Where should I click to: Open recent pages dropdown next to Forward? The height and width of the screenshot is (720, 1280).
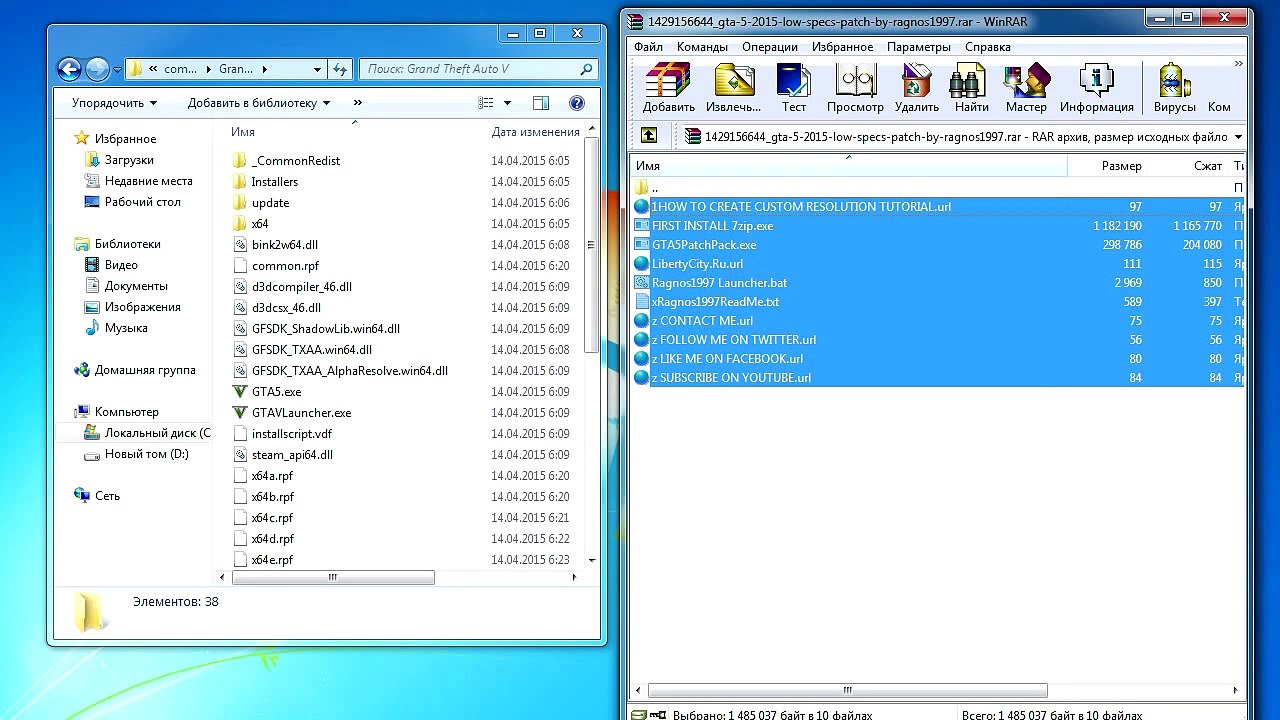117,69
